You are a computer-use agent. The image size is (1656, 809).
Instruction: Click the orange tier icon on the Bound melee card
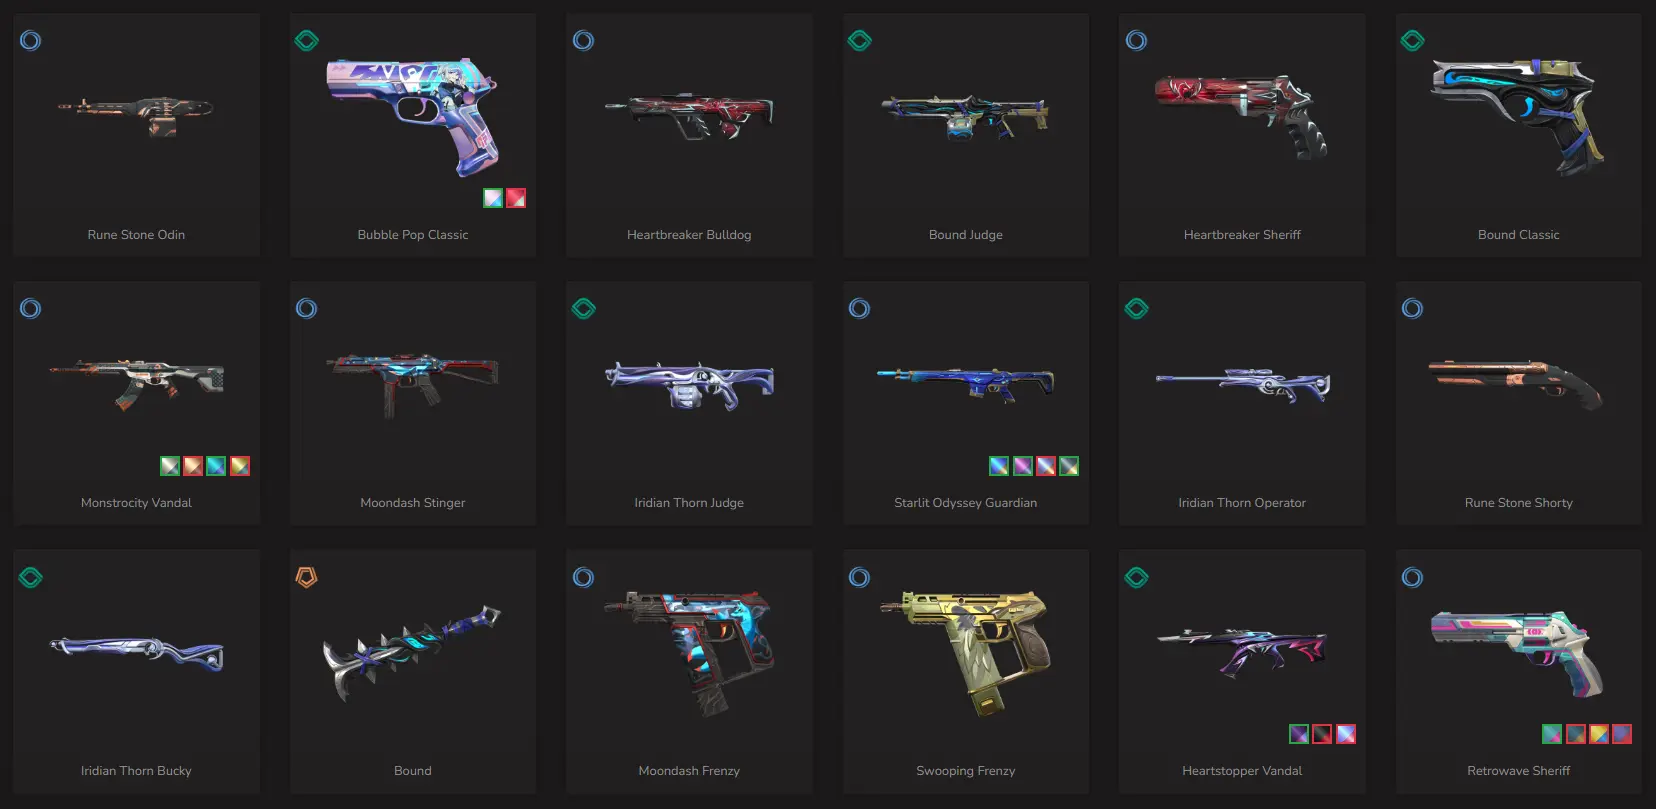[x=307, y=577]
